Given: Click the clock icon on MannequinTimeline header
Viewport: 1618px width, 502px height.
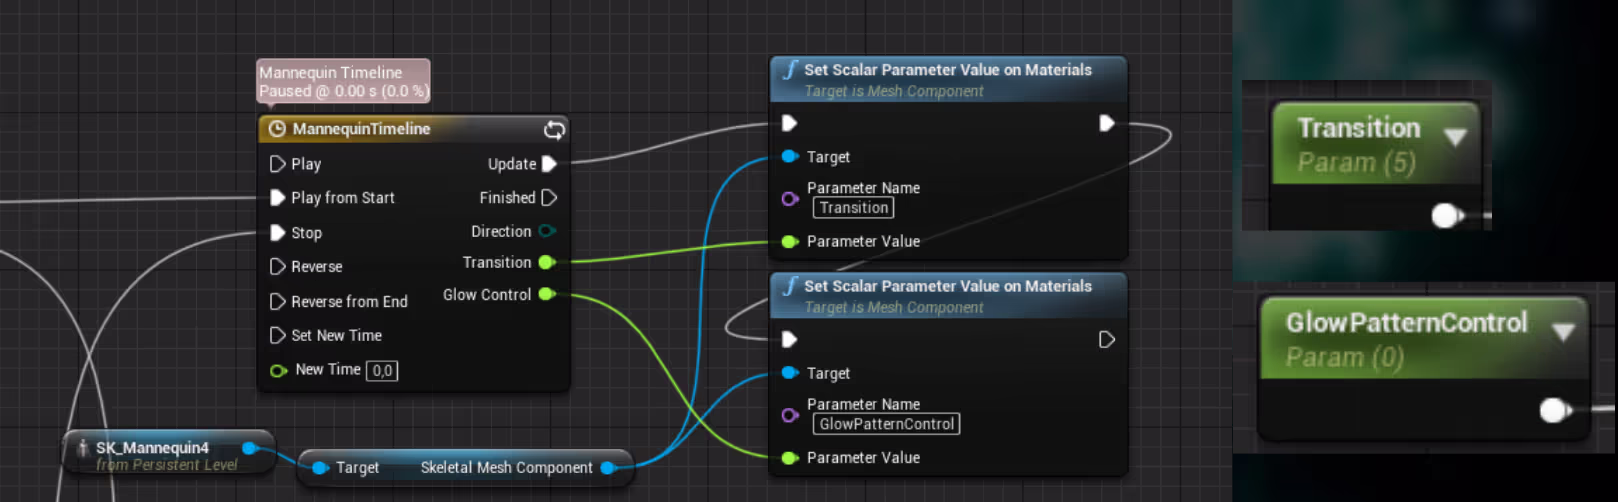Looking at the screenshot, I should (x=277, y=129).
